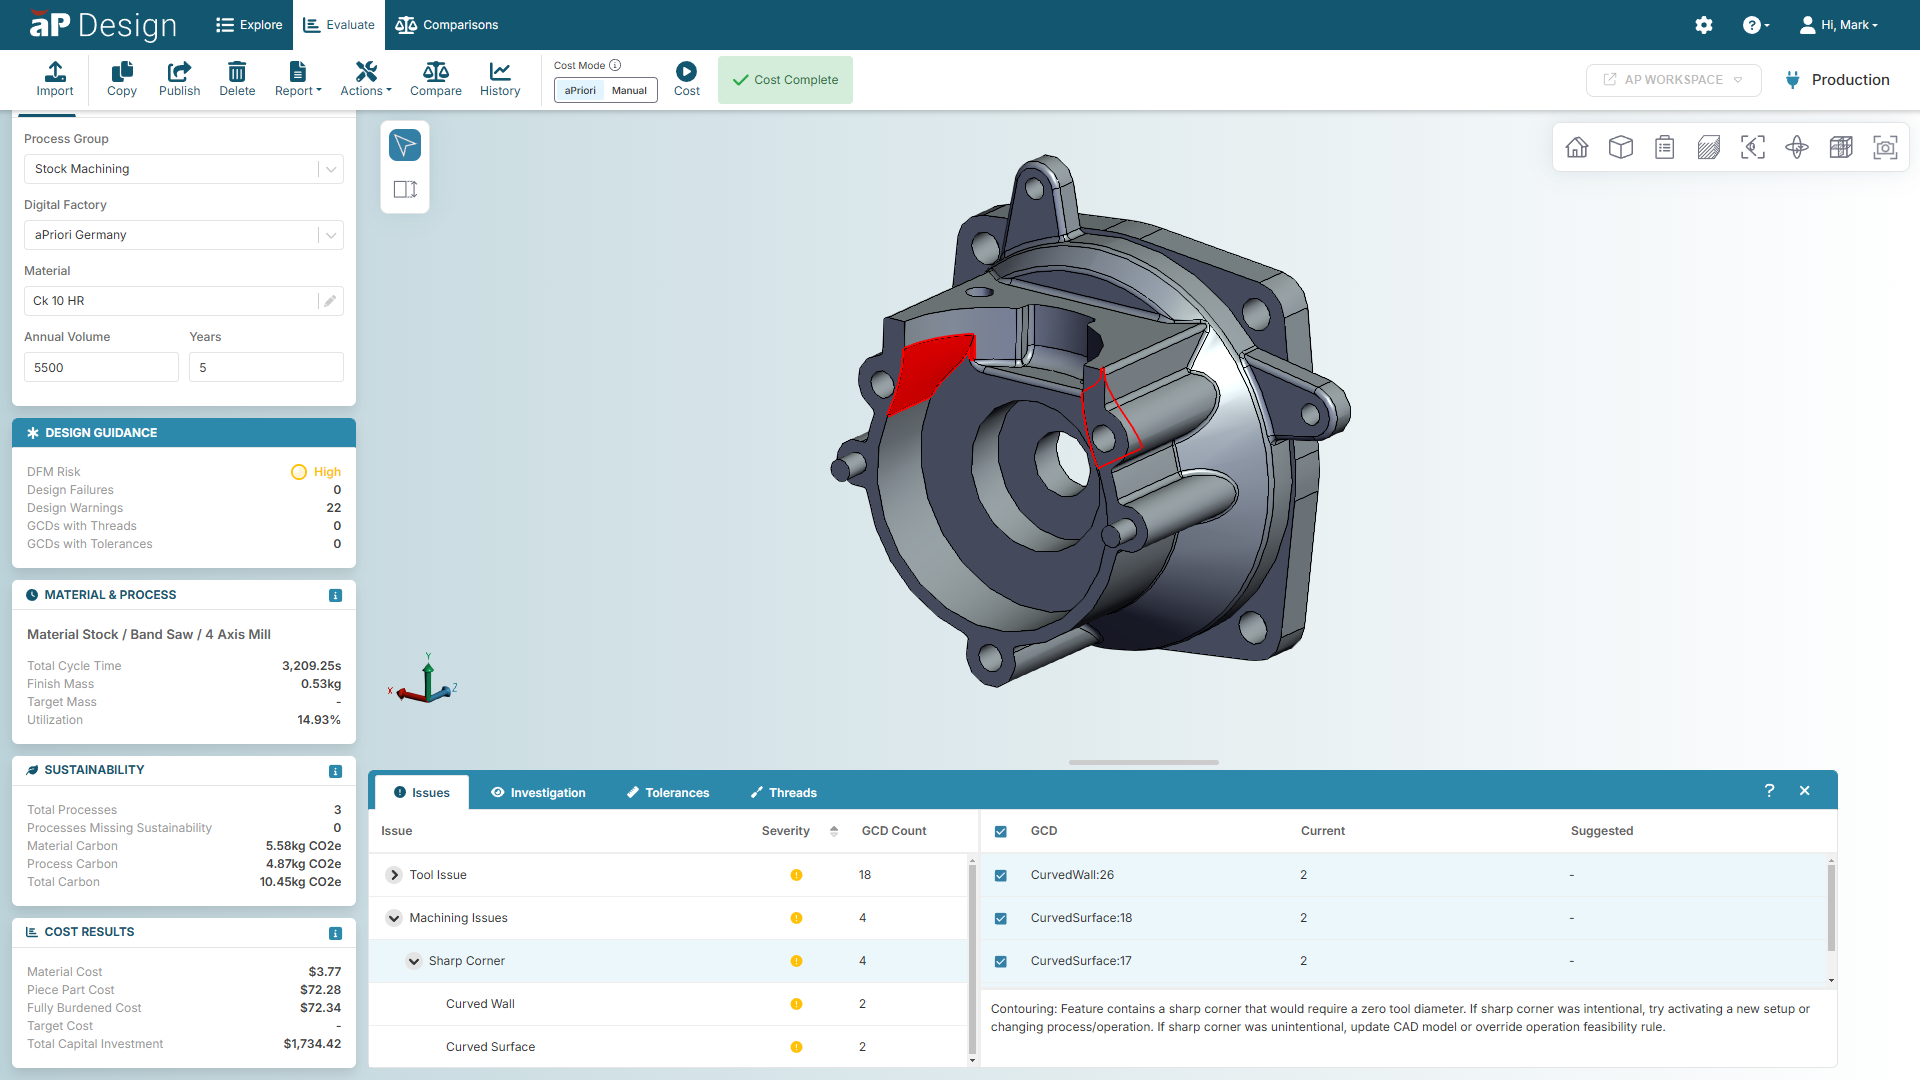
Task: Click the section view hatched icon
Action: tap(1709, 148)
